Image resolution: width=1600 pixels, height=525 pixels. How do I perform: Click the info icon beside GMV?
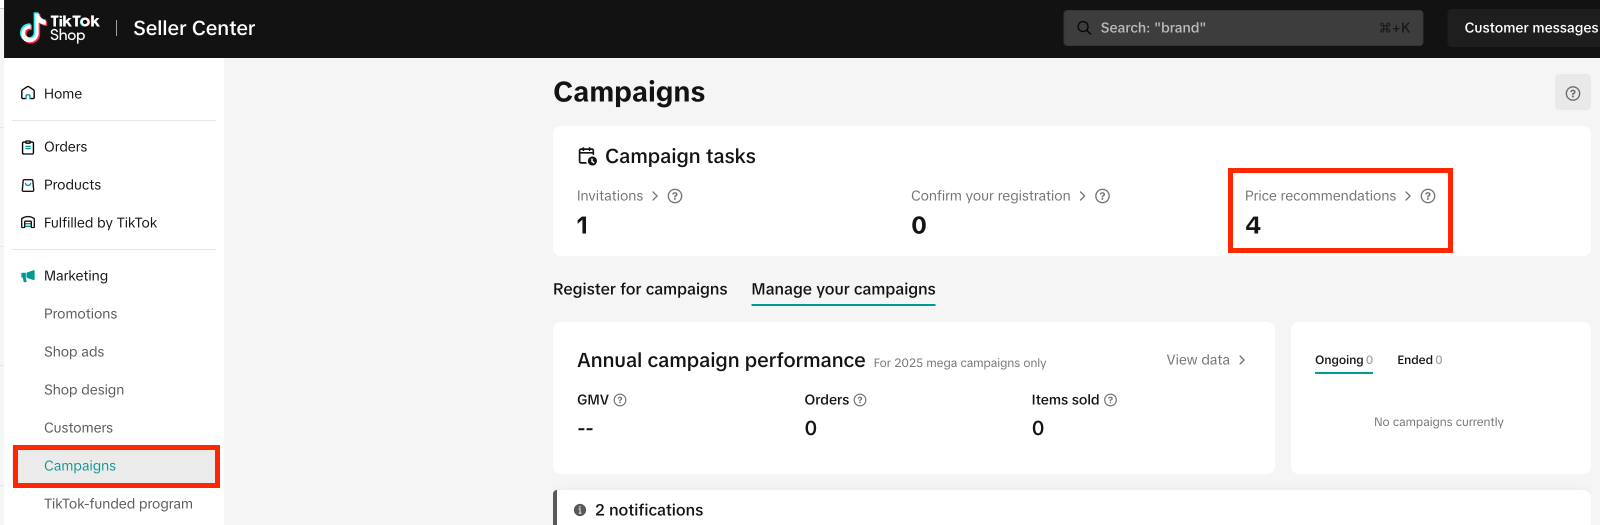click(620, 400)
